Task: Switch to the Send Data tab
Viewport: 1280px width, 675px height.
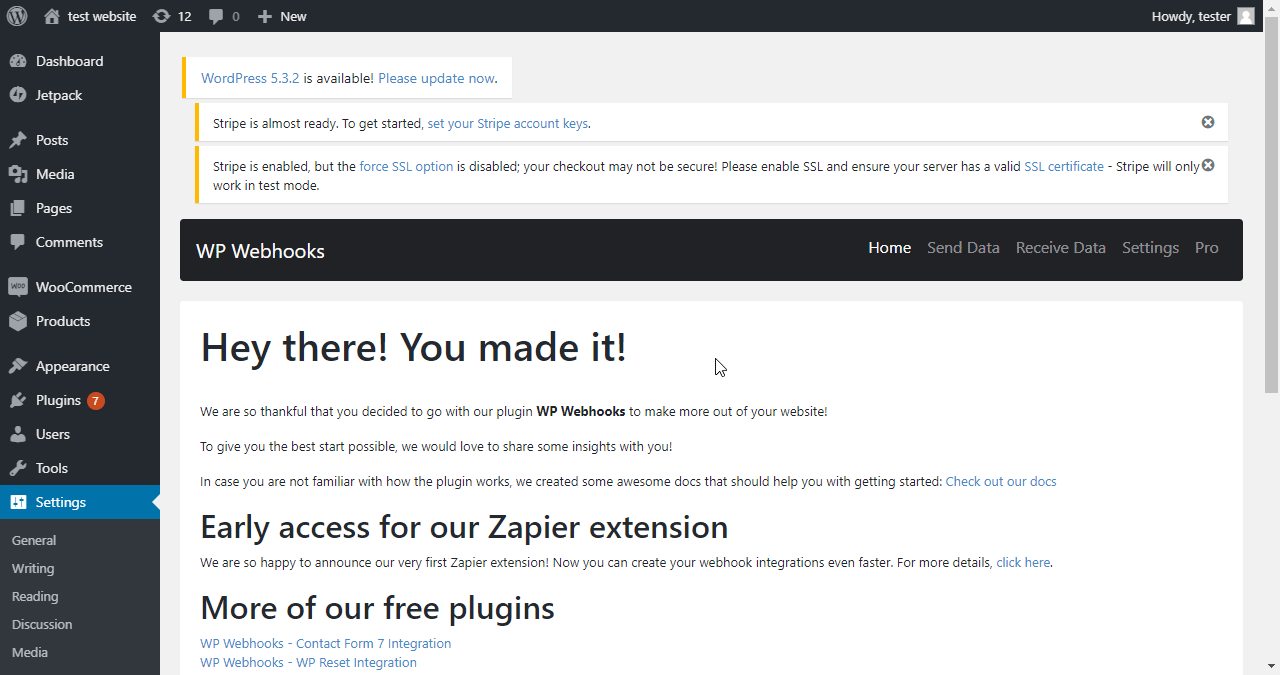Action: pyautogui.click(x=963, y=248)
